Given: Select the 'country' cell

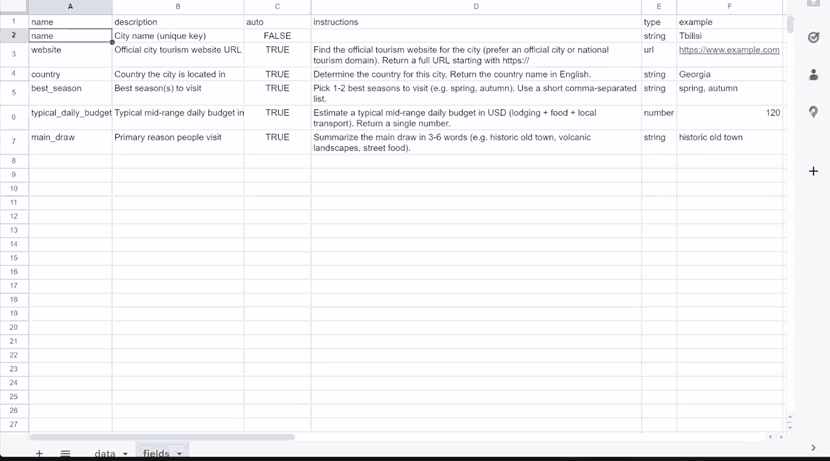Looking at the screenshot, I should (70, 74).
